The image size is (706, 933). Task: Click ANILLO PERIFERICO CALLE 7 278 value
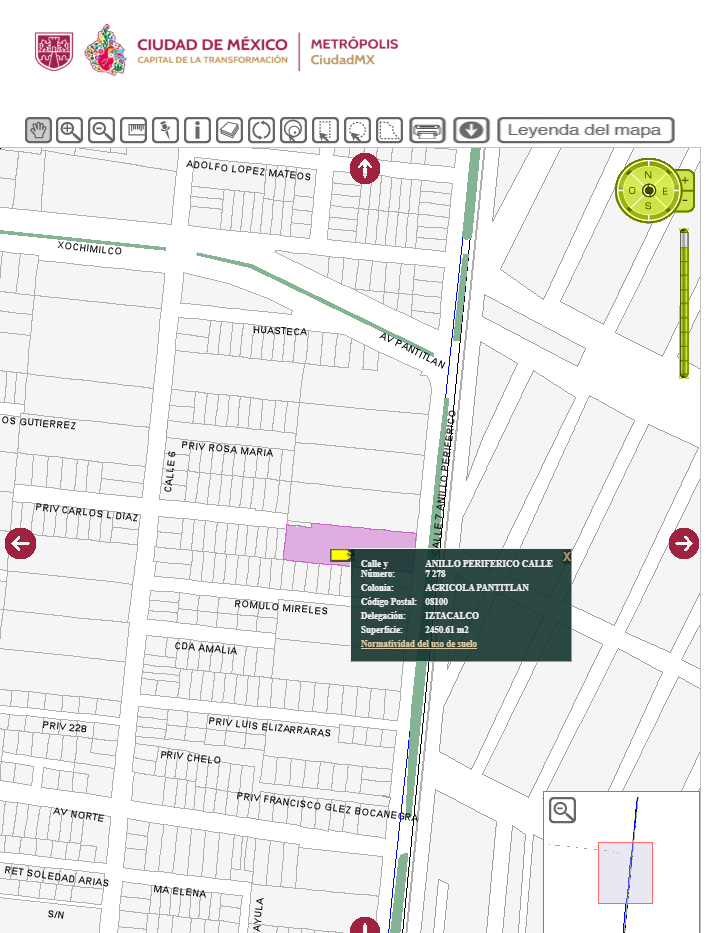click(x=488, y=568)
